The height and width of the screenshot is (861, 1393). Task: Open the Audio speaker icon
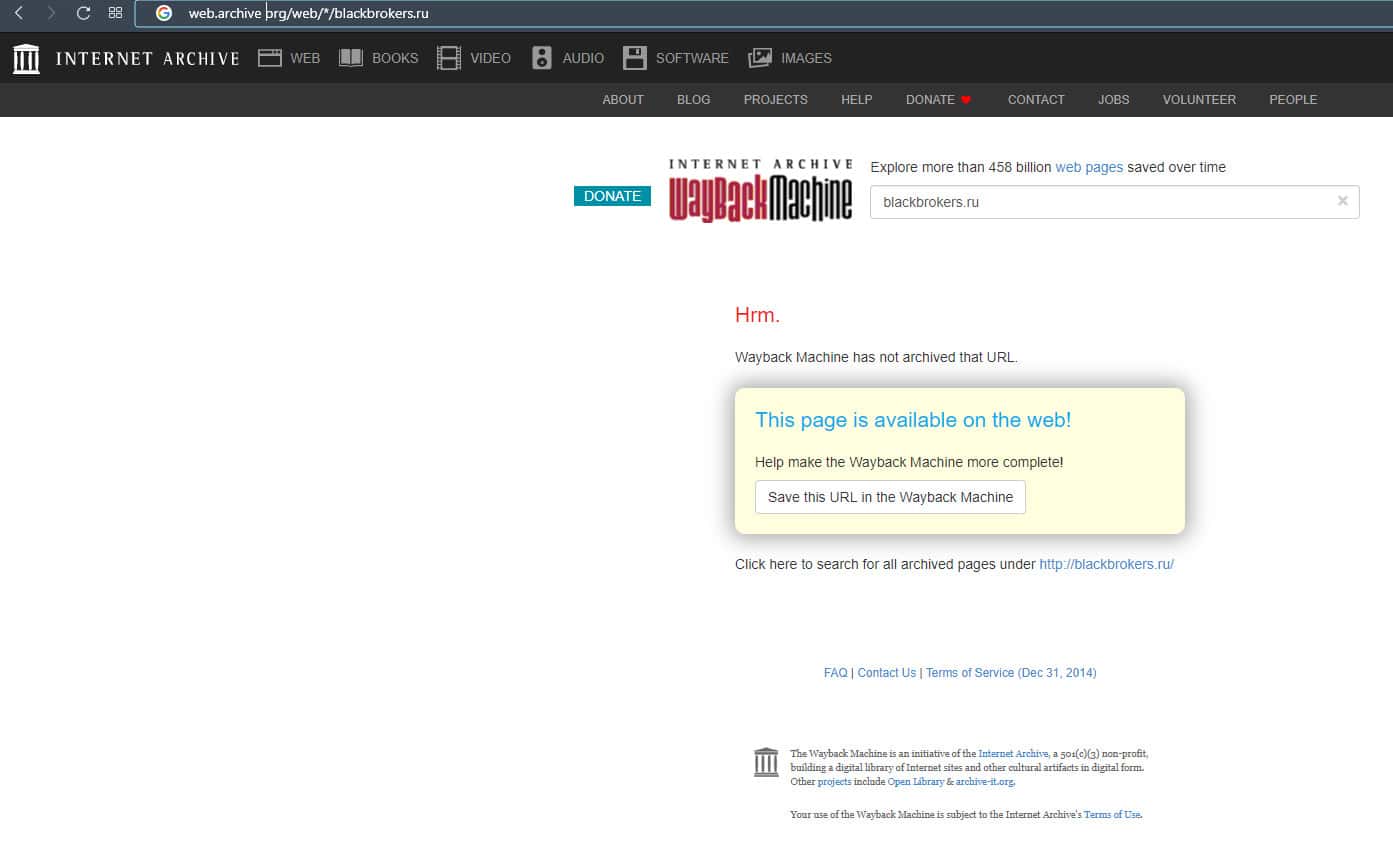[542, 58]
